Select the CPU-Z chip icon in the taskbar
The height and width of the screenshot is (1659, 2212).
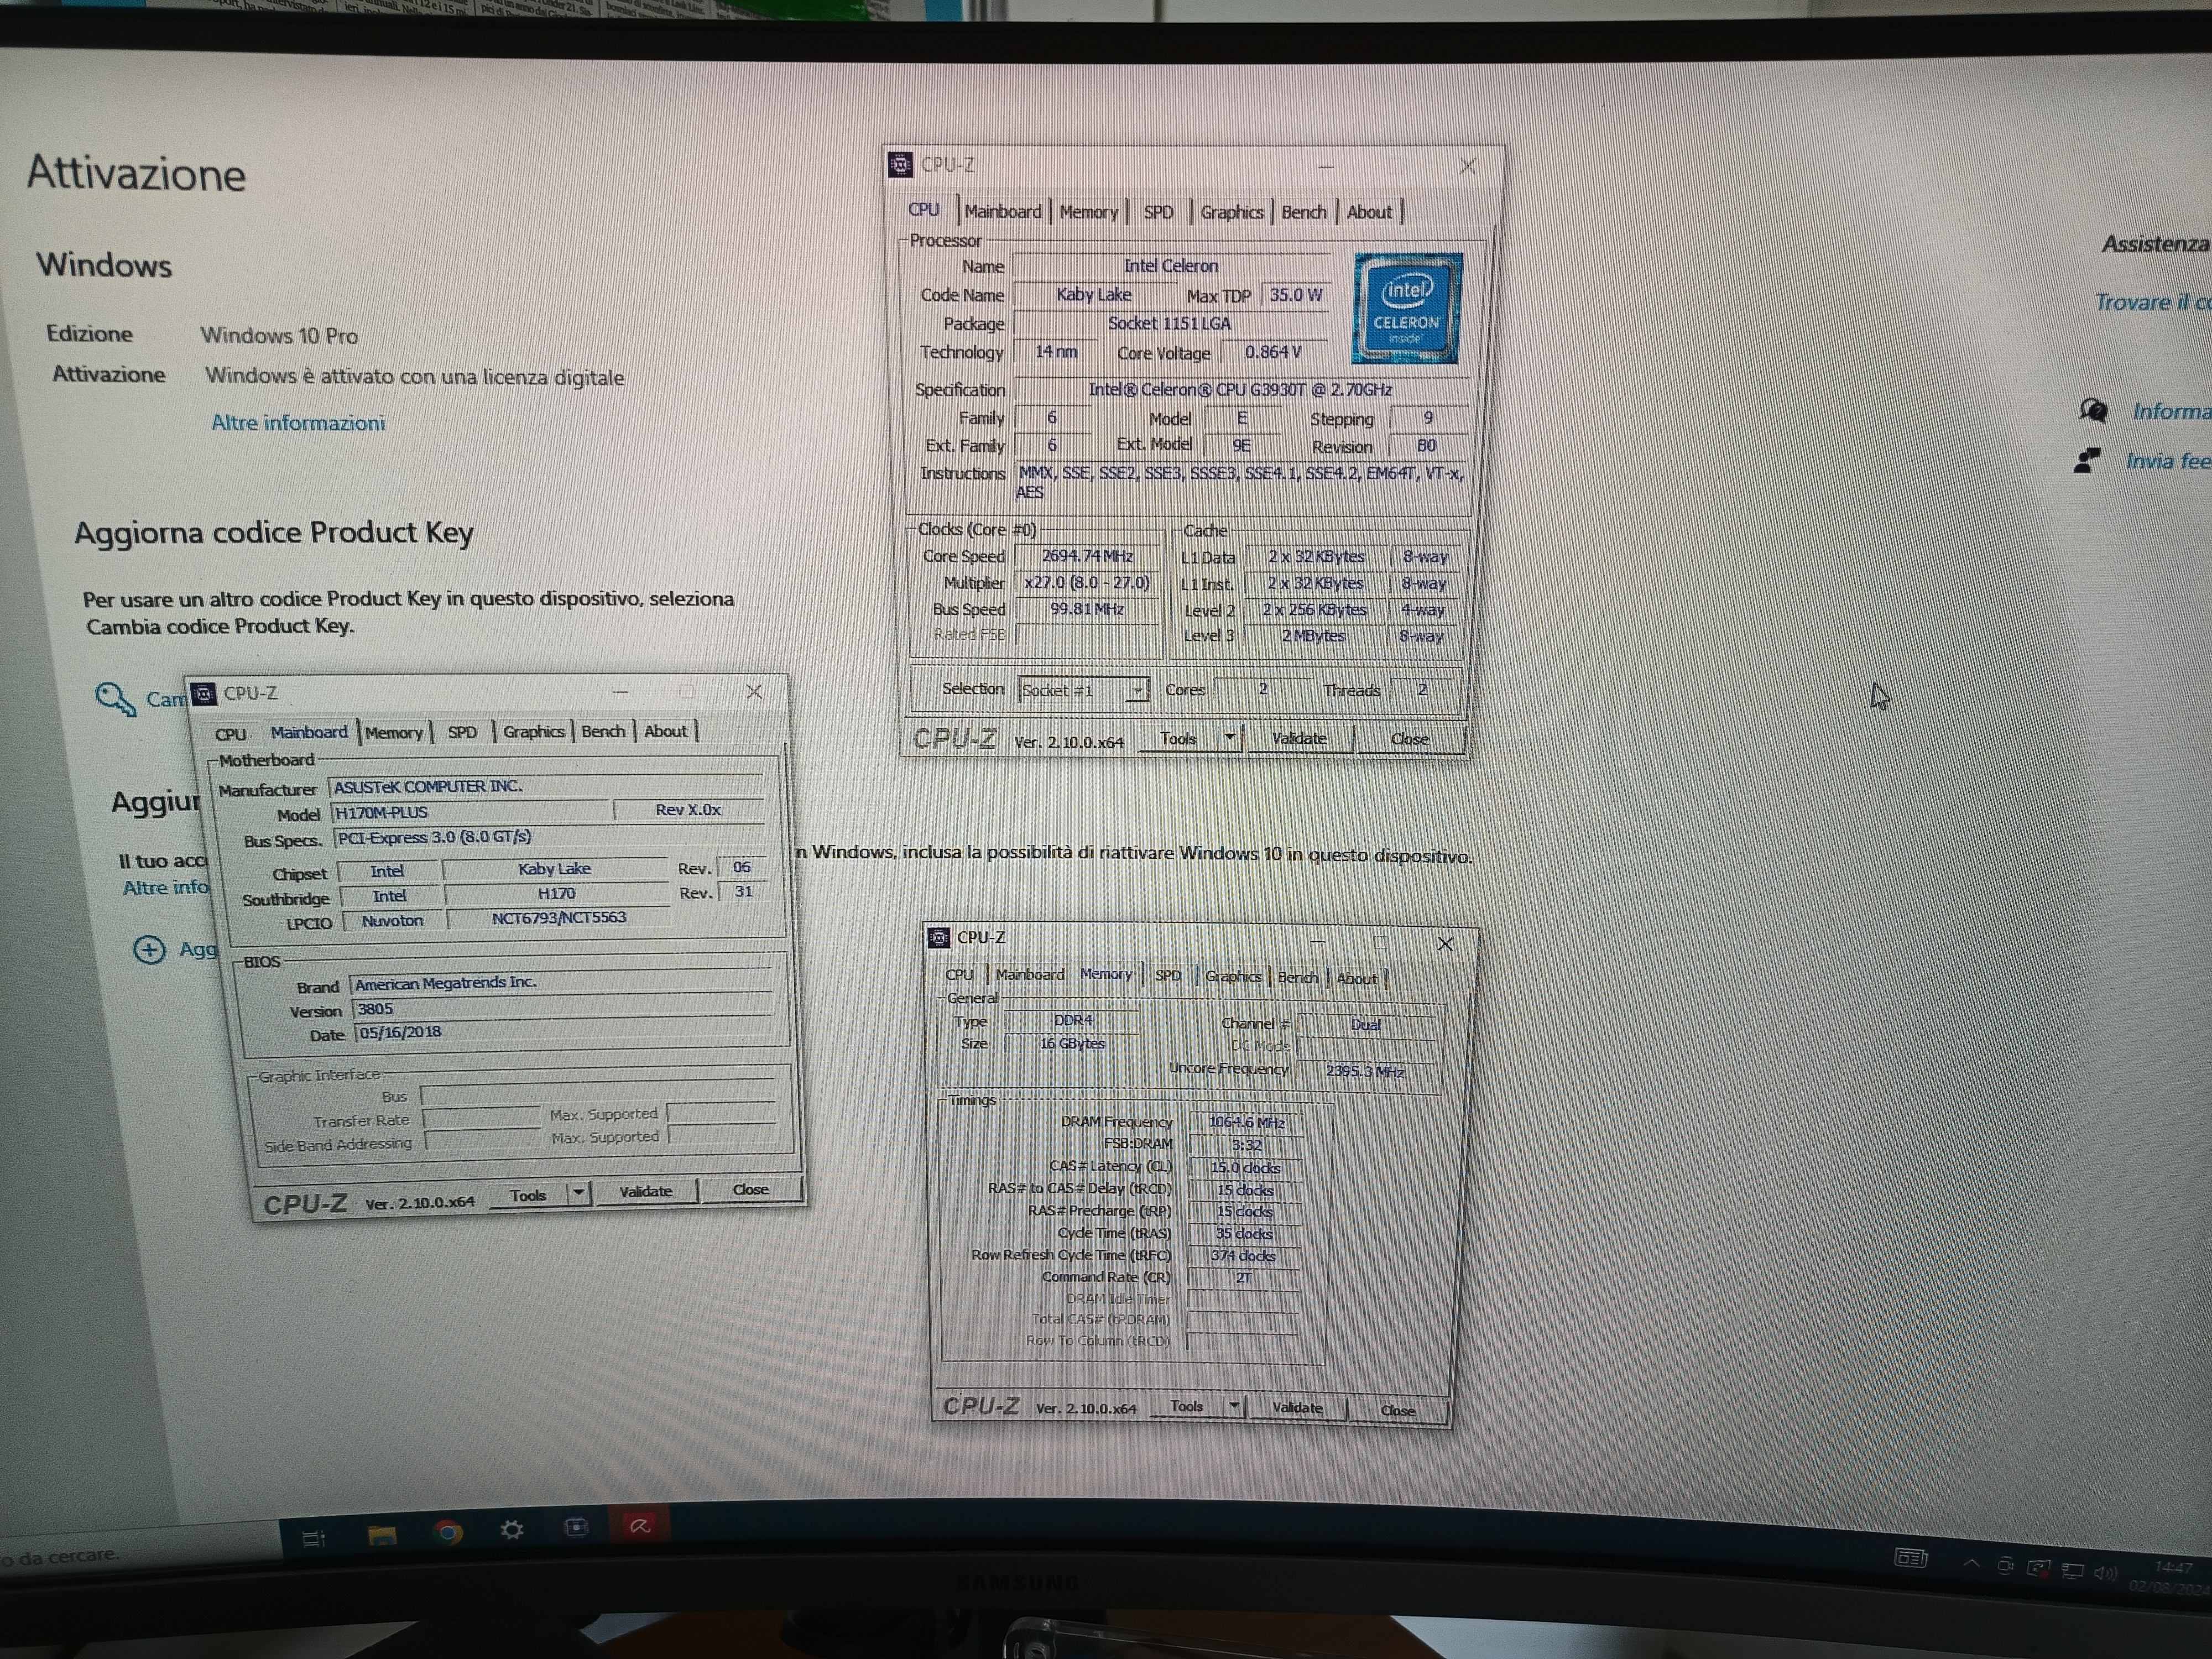click(576, 1527)
